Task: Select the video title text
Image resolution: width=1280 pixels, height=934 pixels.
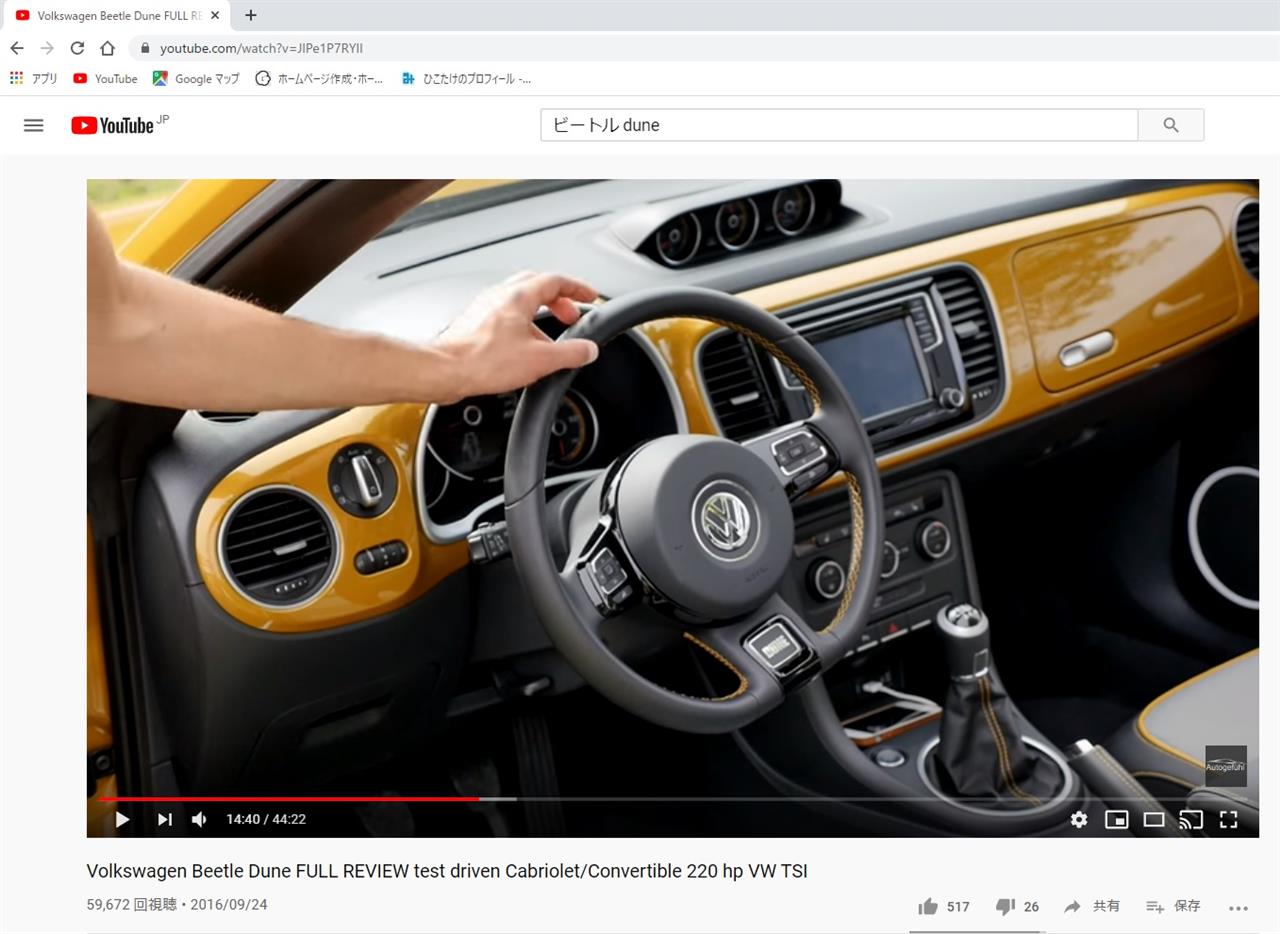Action: pos(447,871)
